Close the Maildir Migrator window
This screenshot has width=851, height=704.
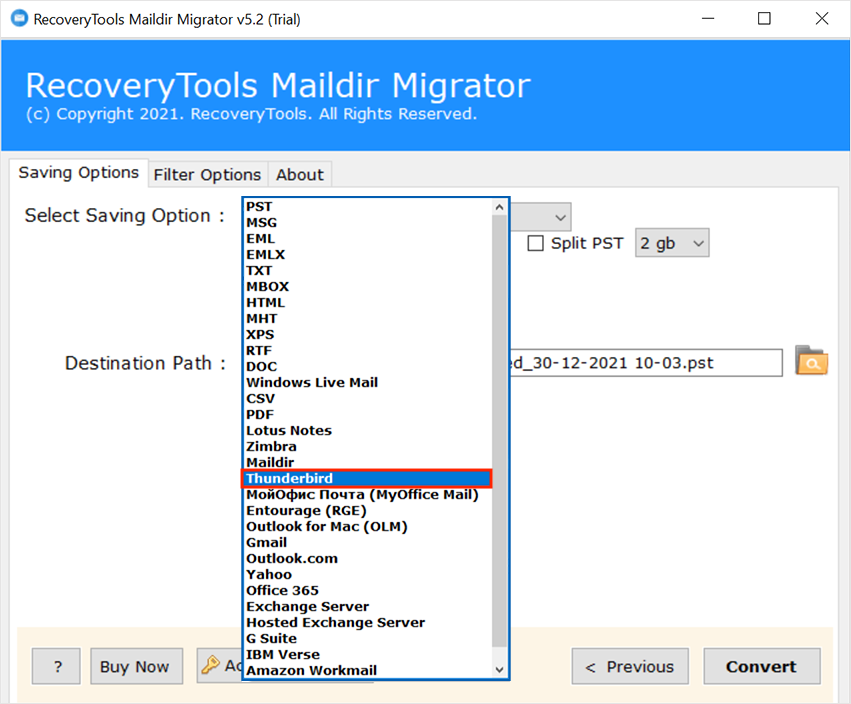click(822, 18)
